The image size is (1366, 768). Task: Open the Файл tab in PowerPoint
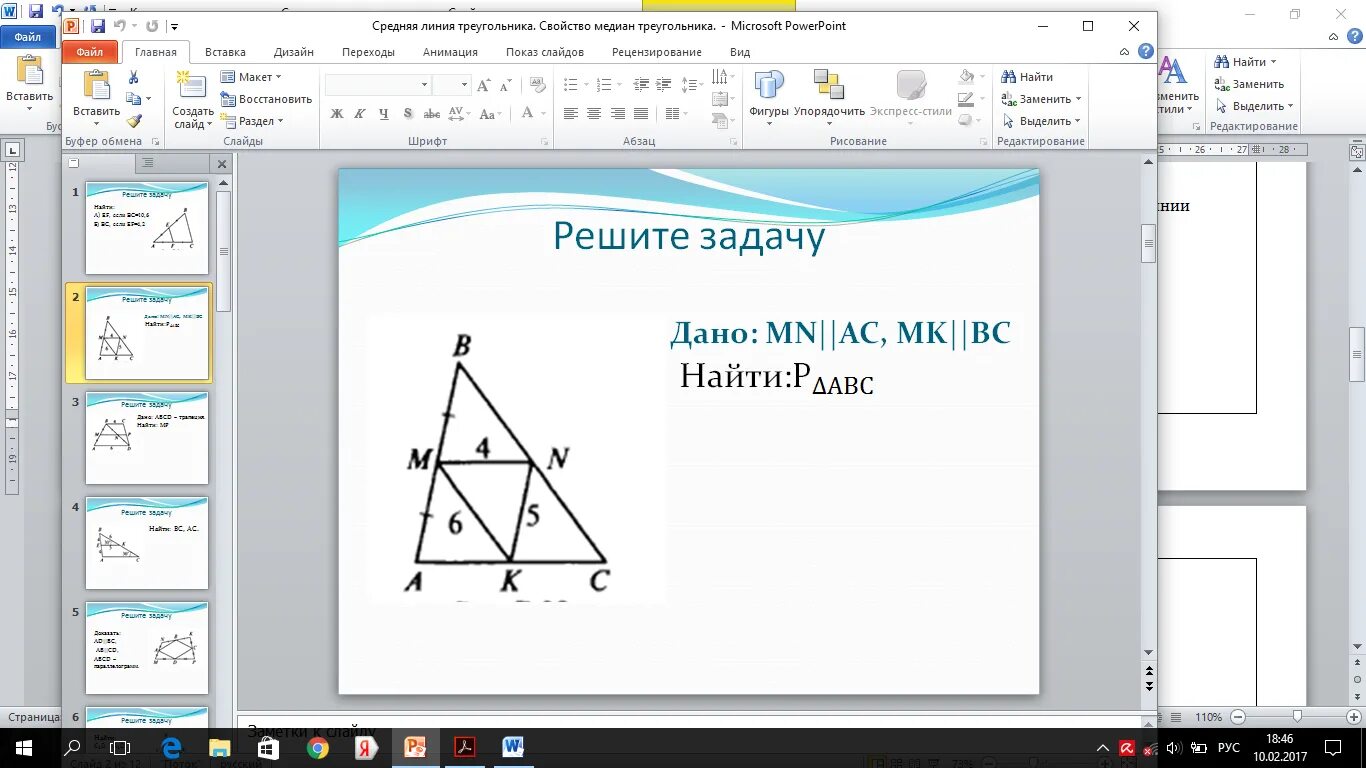90,52
